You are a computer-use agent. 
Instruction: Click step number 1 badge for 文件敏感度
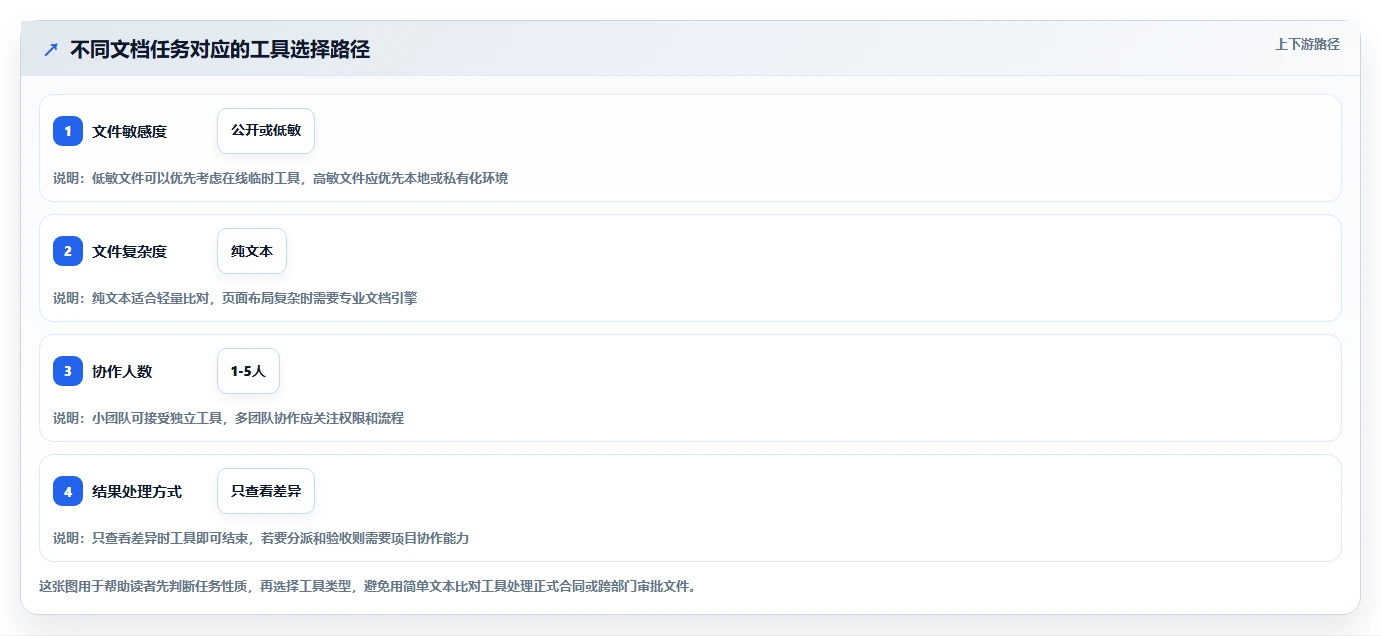pyautogui.click(x=68, y=131)
